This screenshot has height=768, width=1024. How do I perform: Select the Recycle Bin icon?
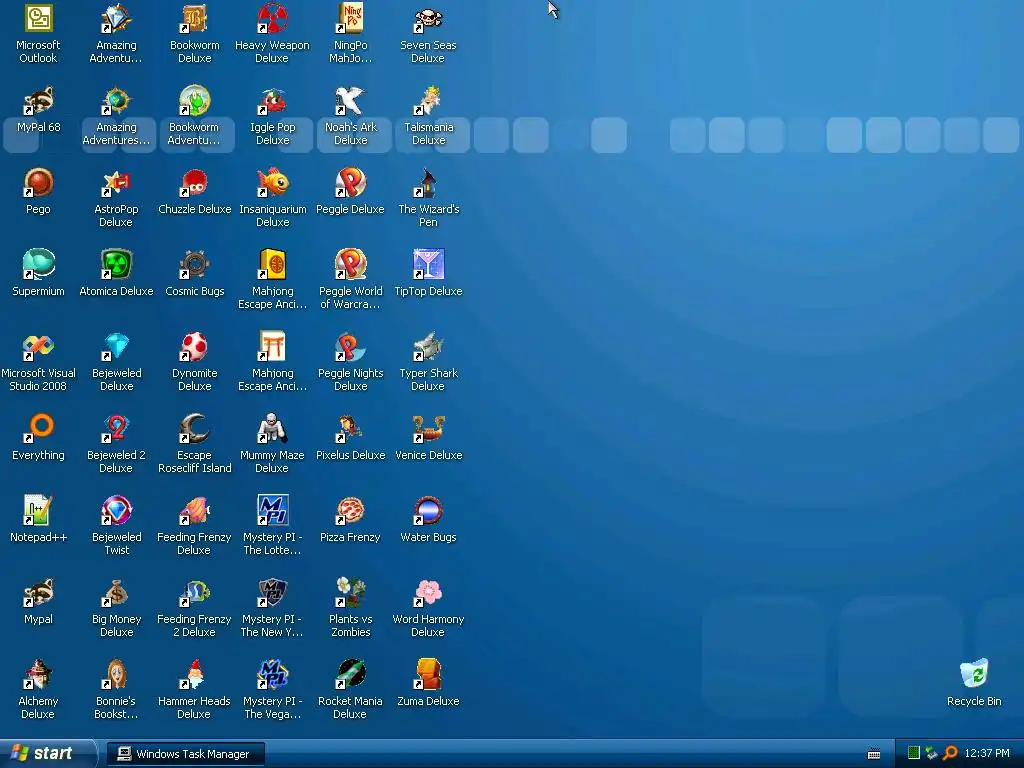click(x=974, y=675)
